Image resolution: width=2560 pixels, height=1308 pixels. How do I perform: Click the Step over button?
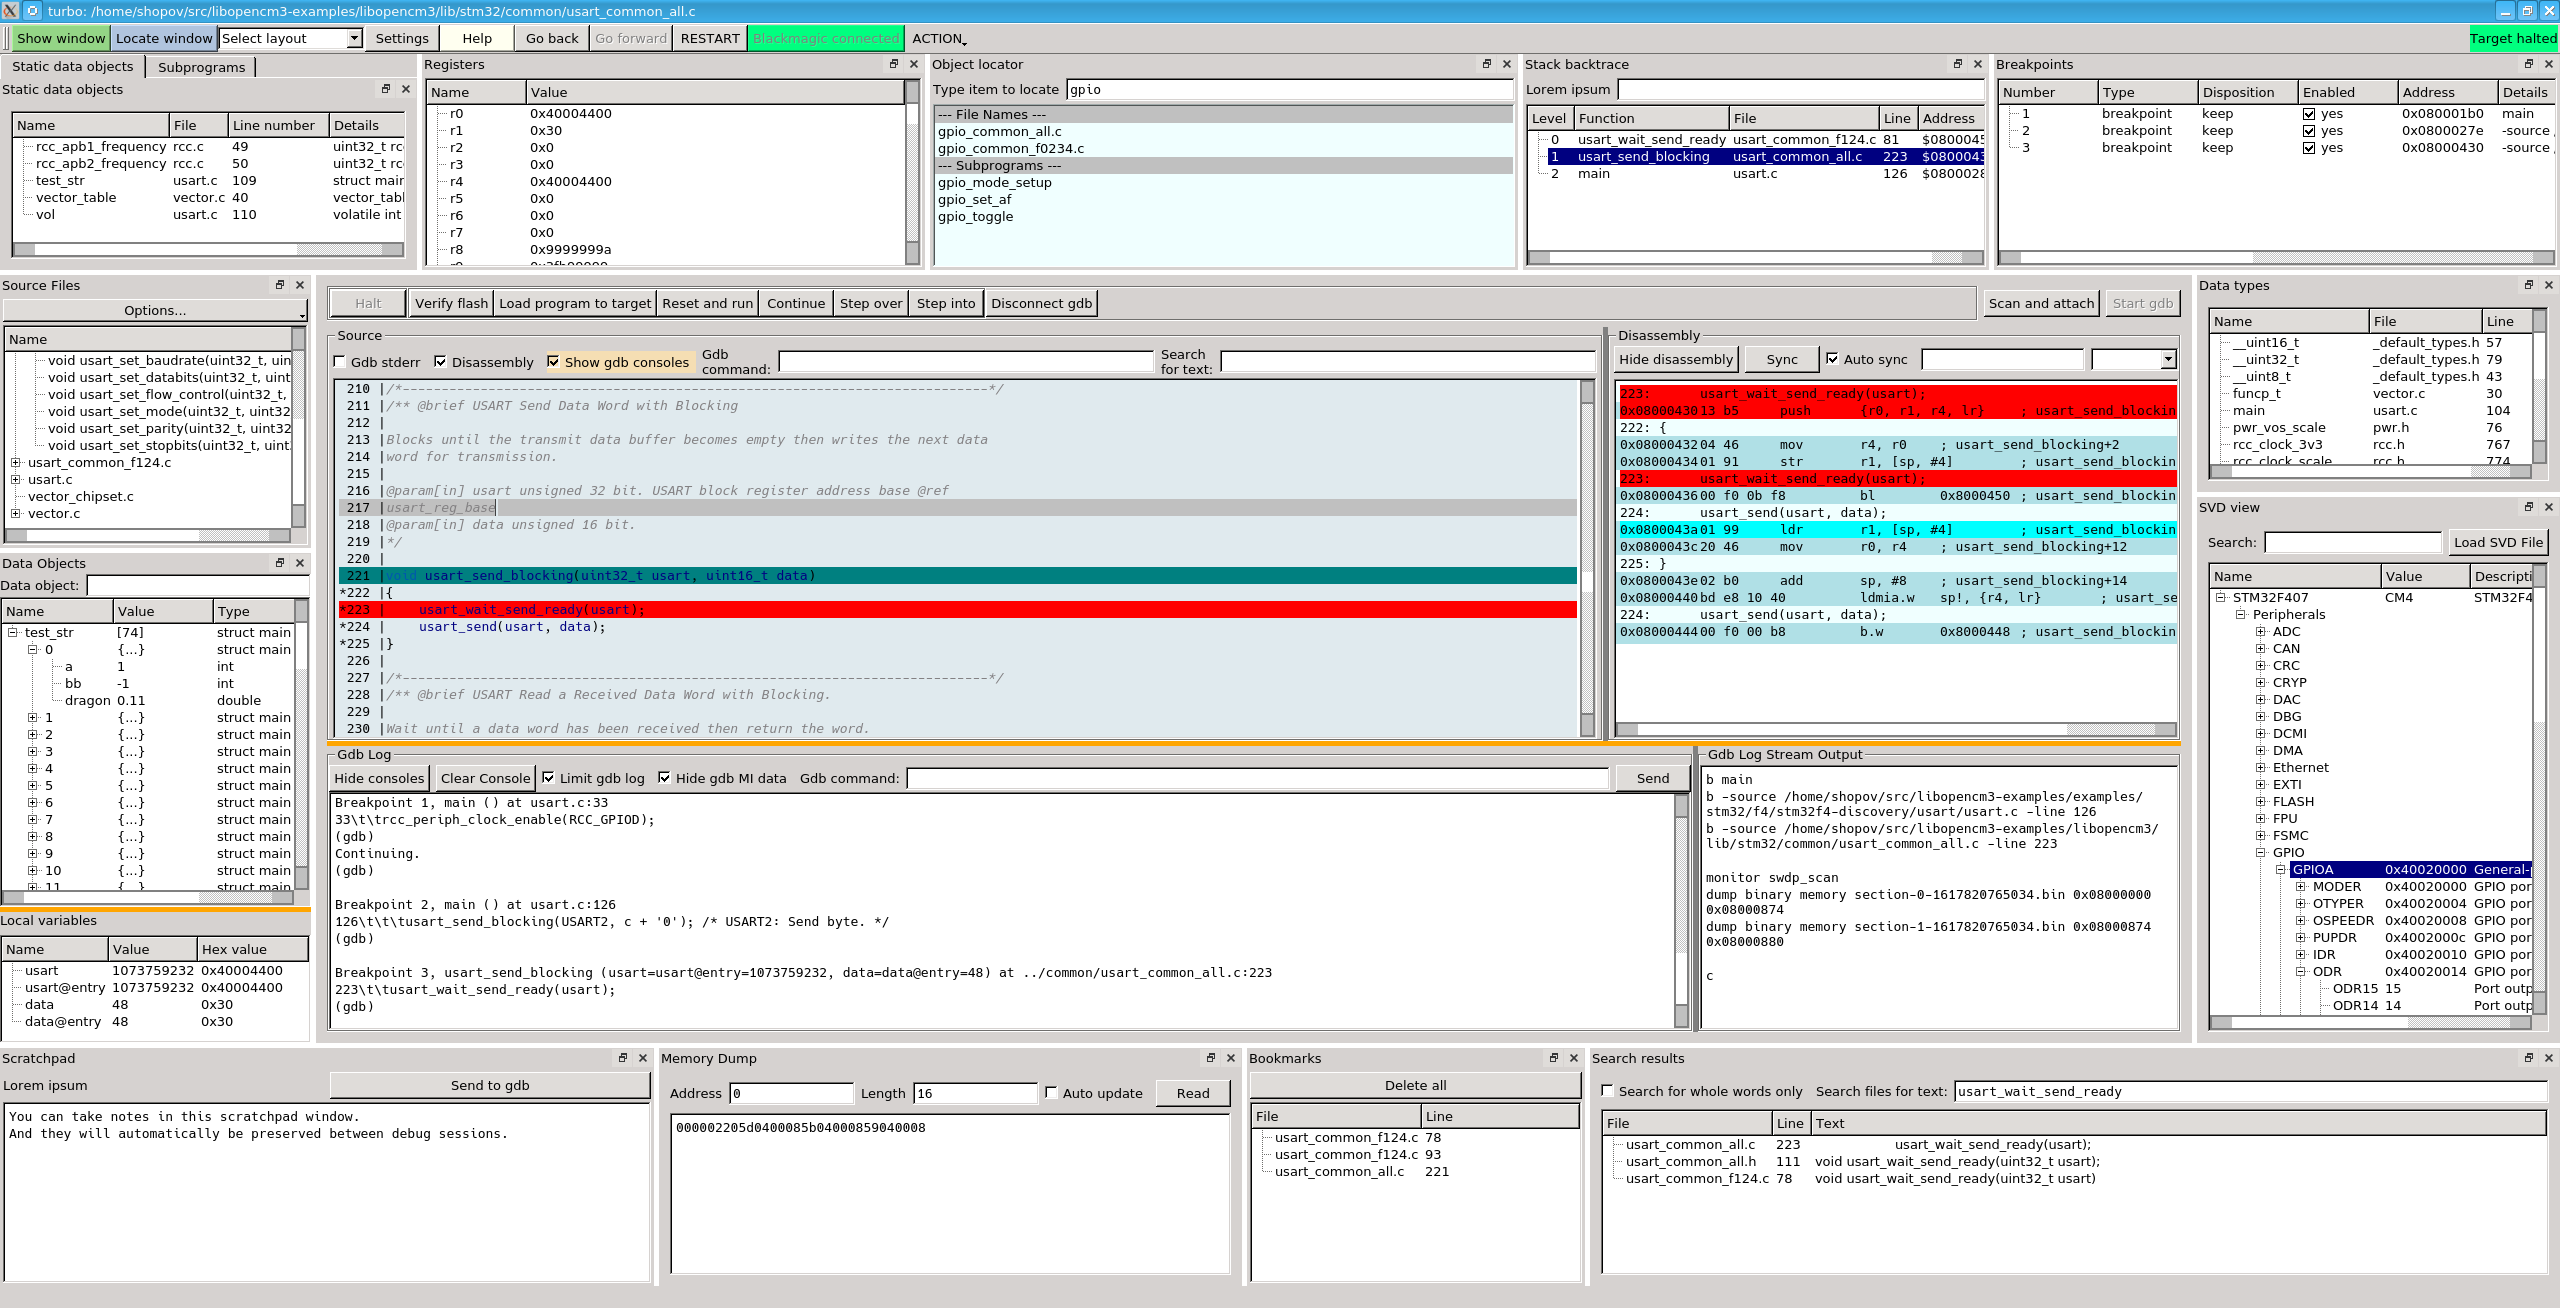(x=870, y=303)
